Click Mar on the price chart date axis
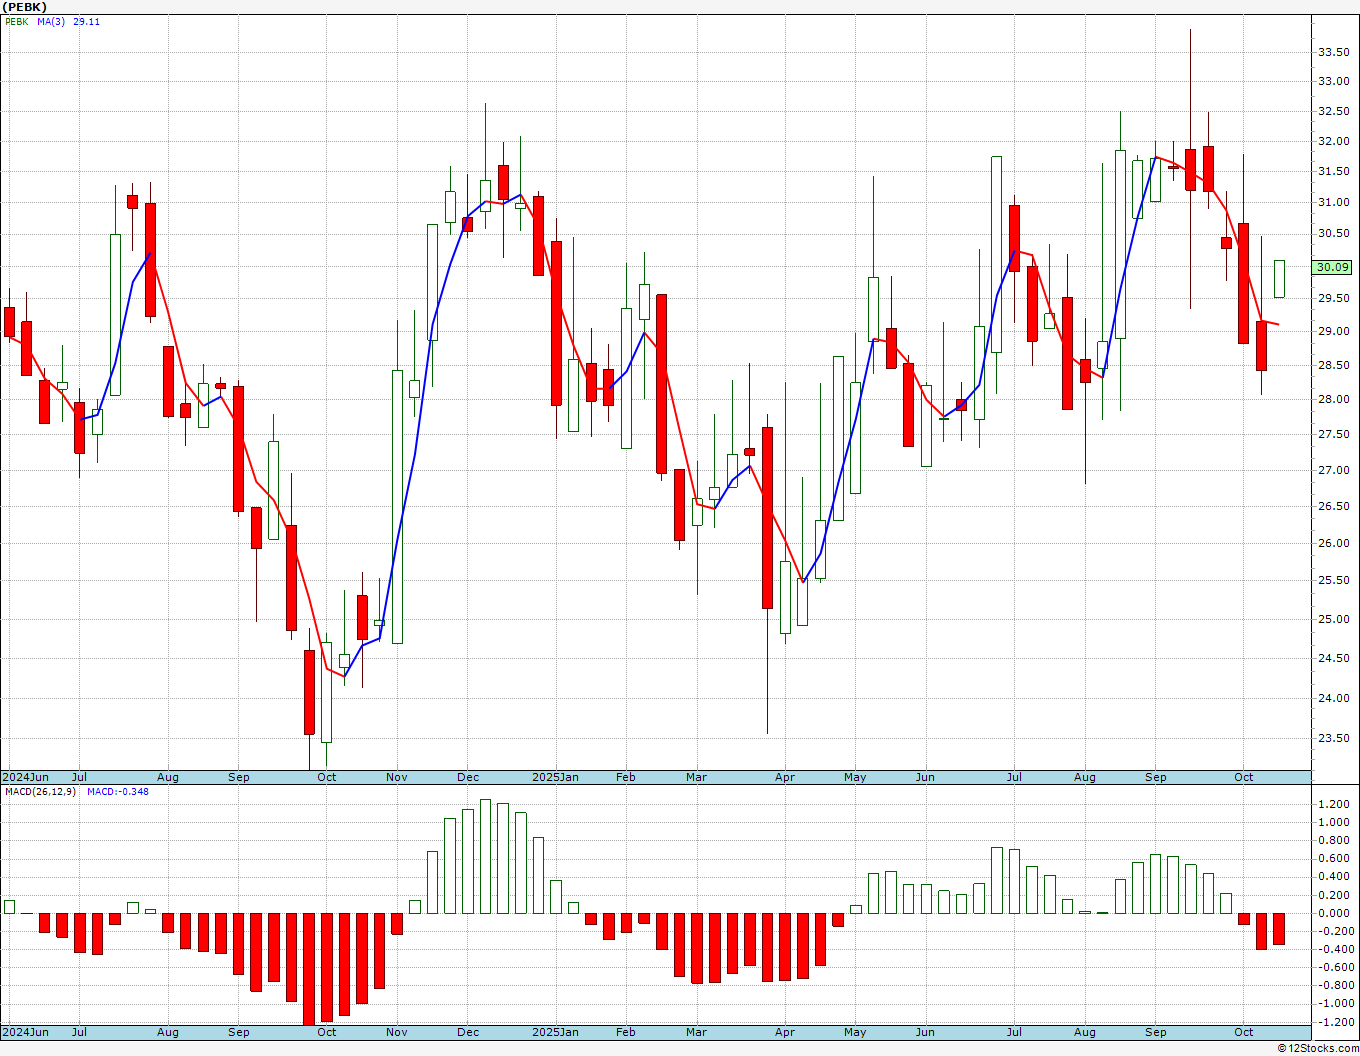 click(x=697, y=777)
